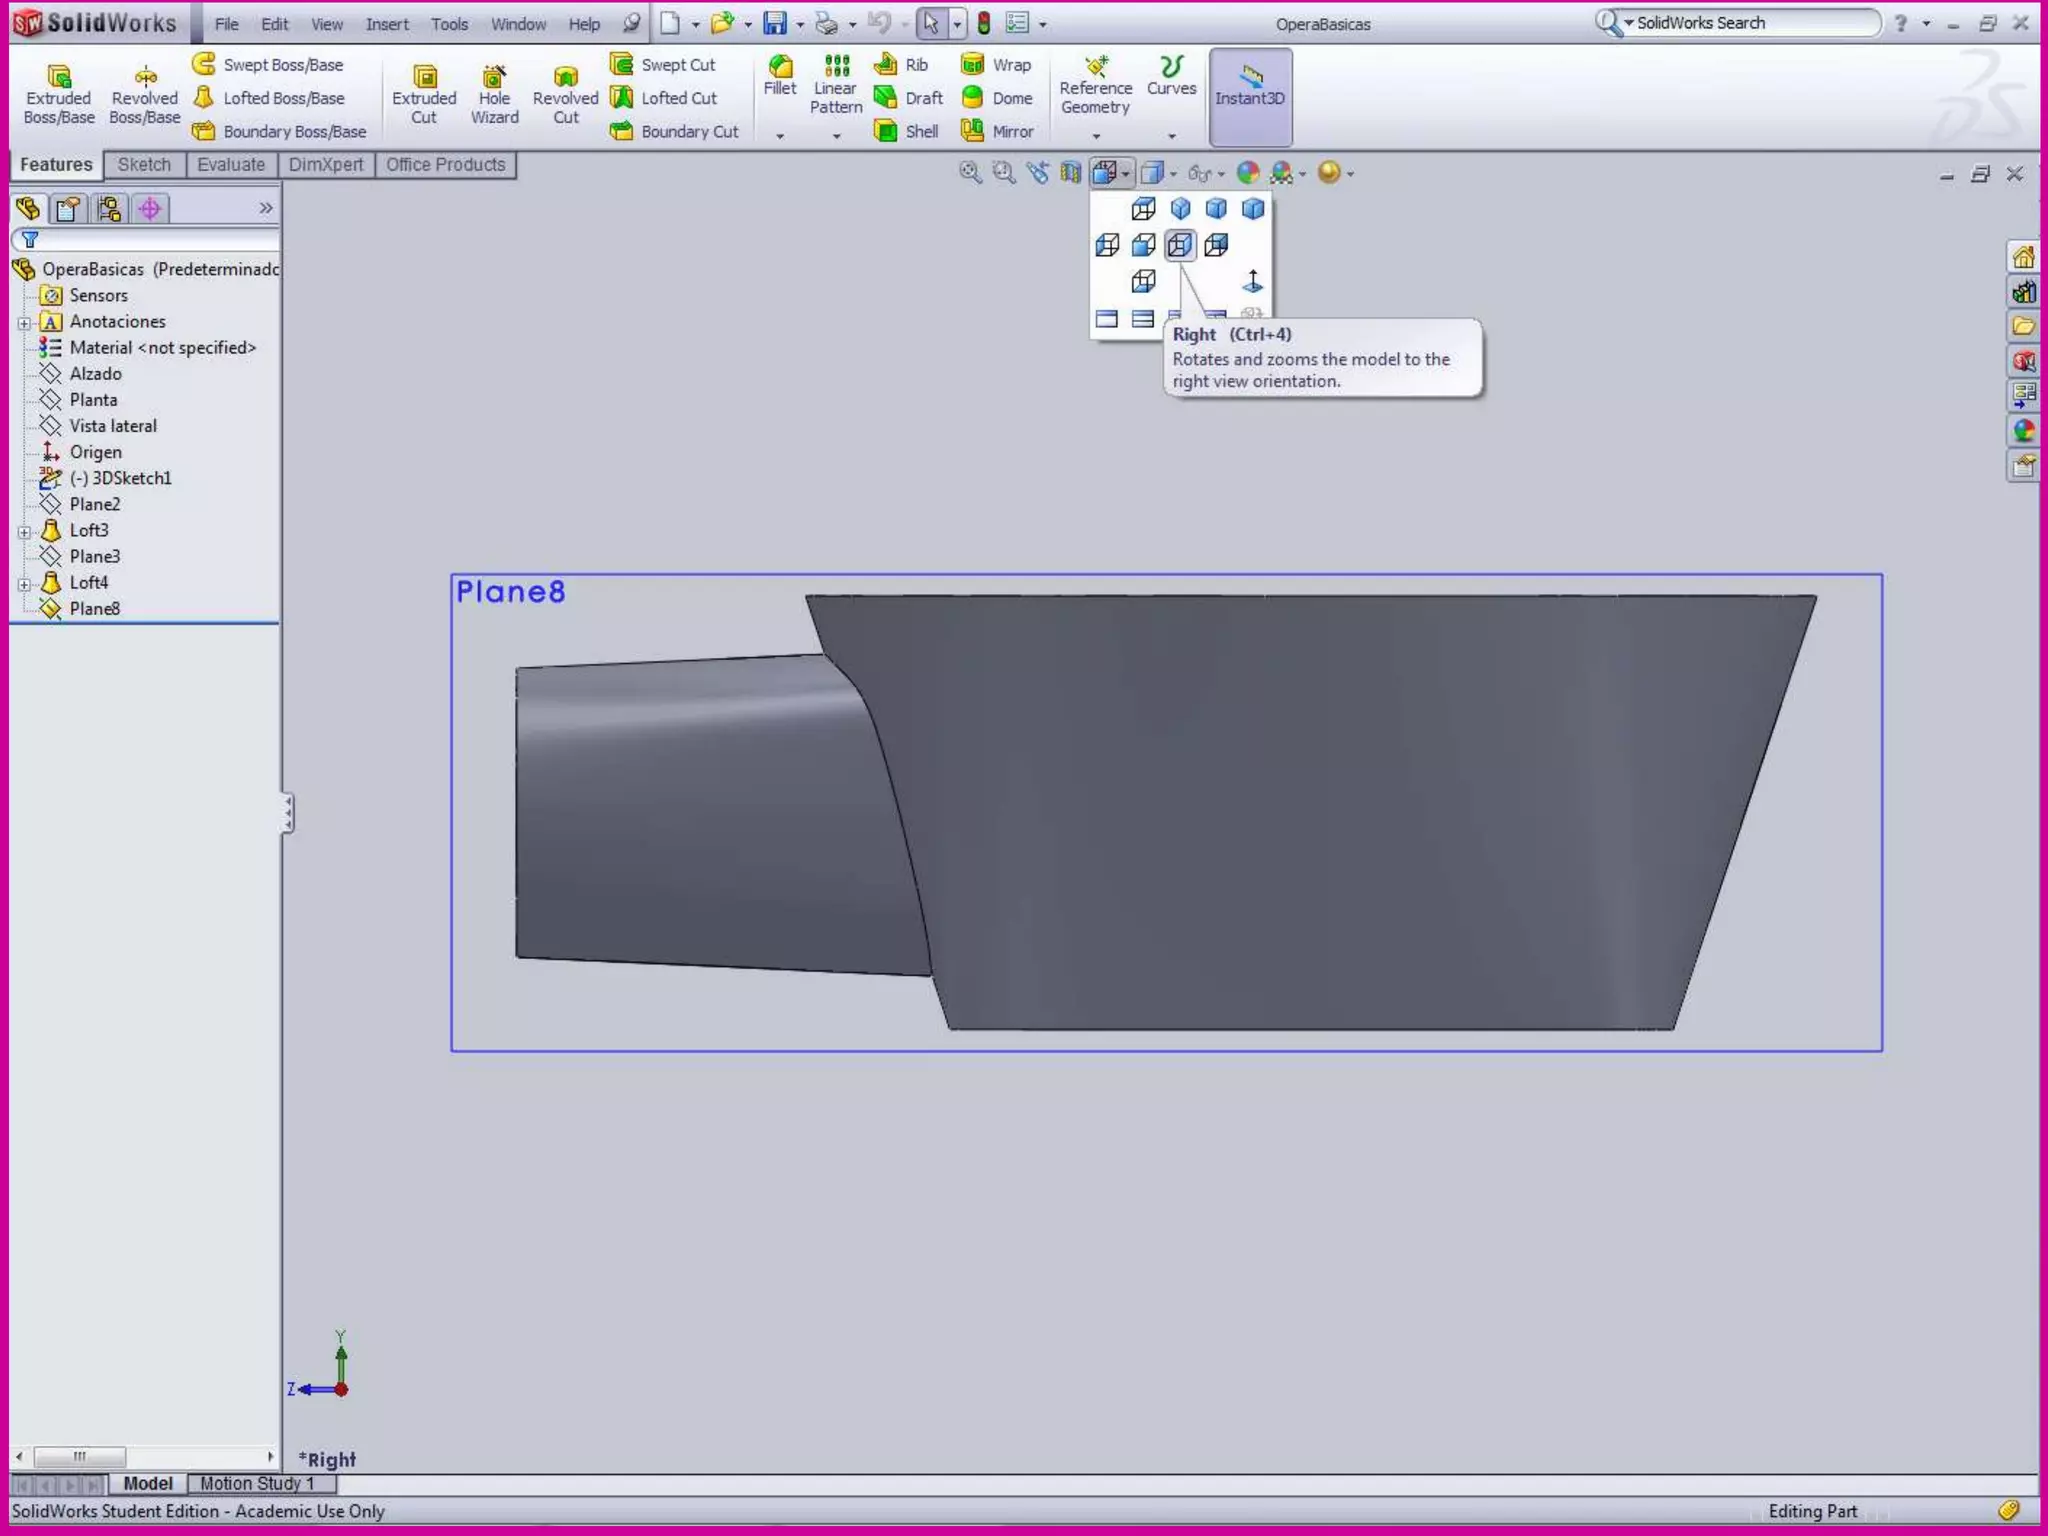2048x1536 pixels.
Task: Toggle the Section View icon
Action: [x=1071, y=173]
